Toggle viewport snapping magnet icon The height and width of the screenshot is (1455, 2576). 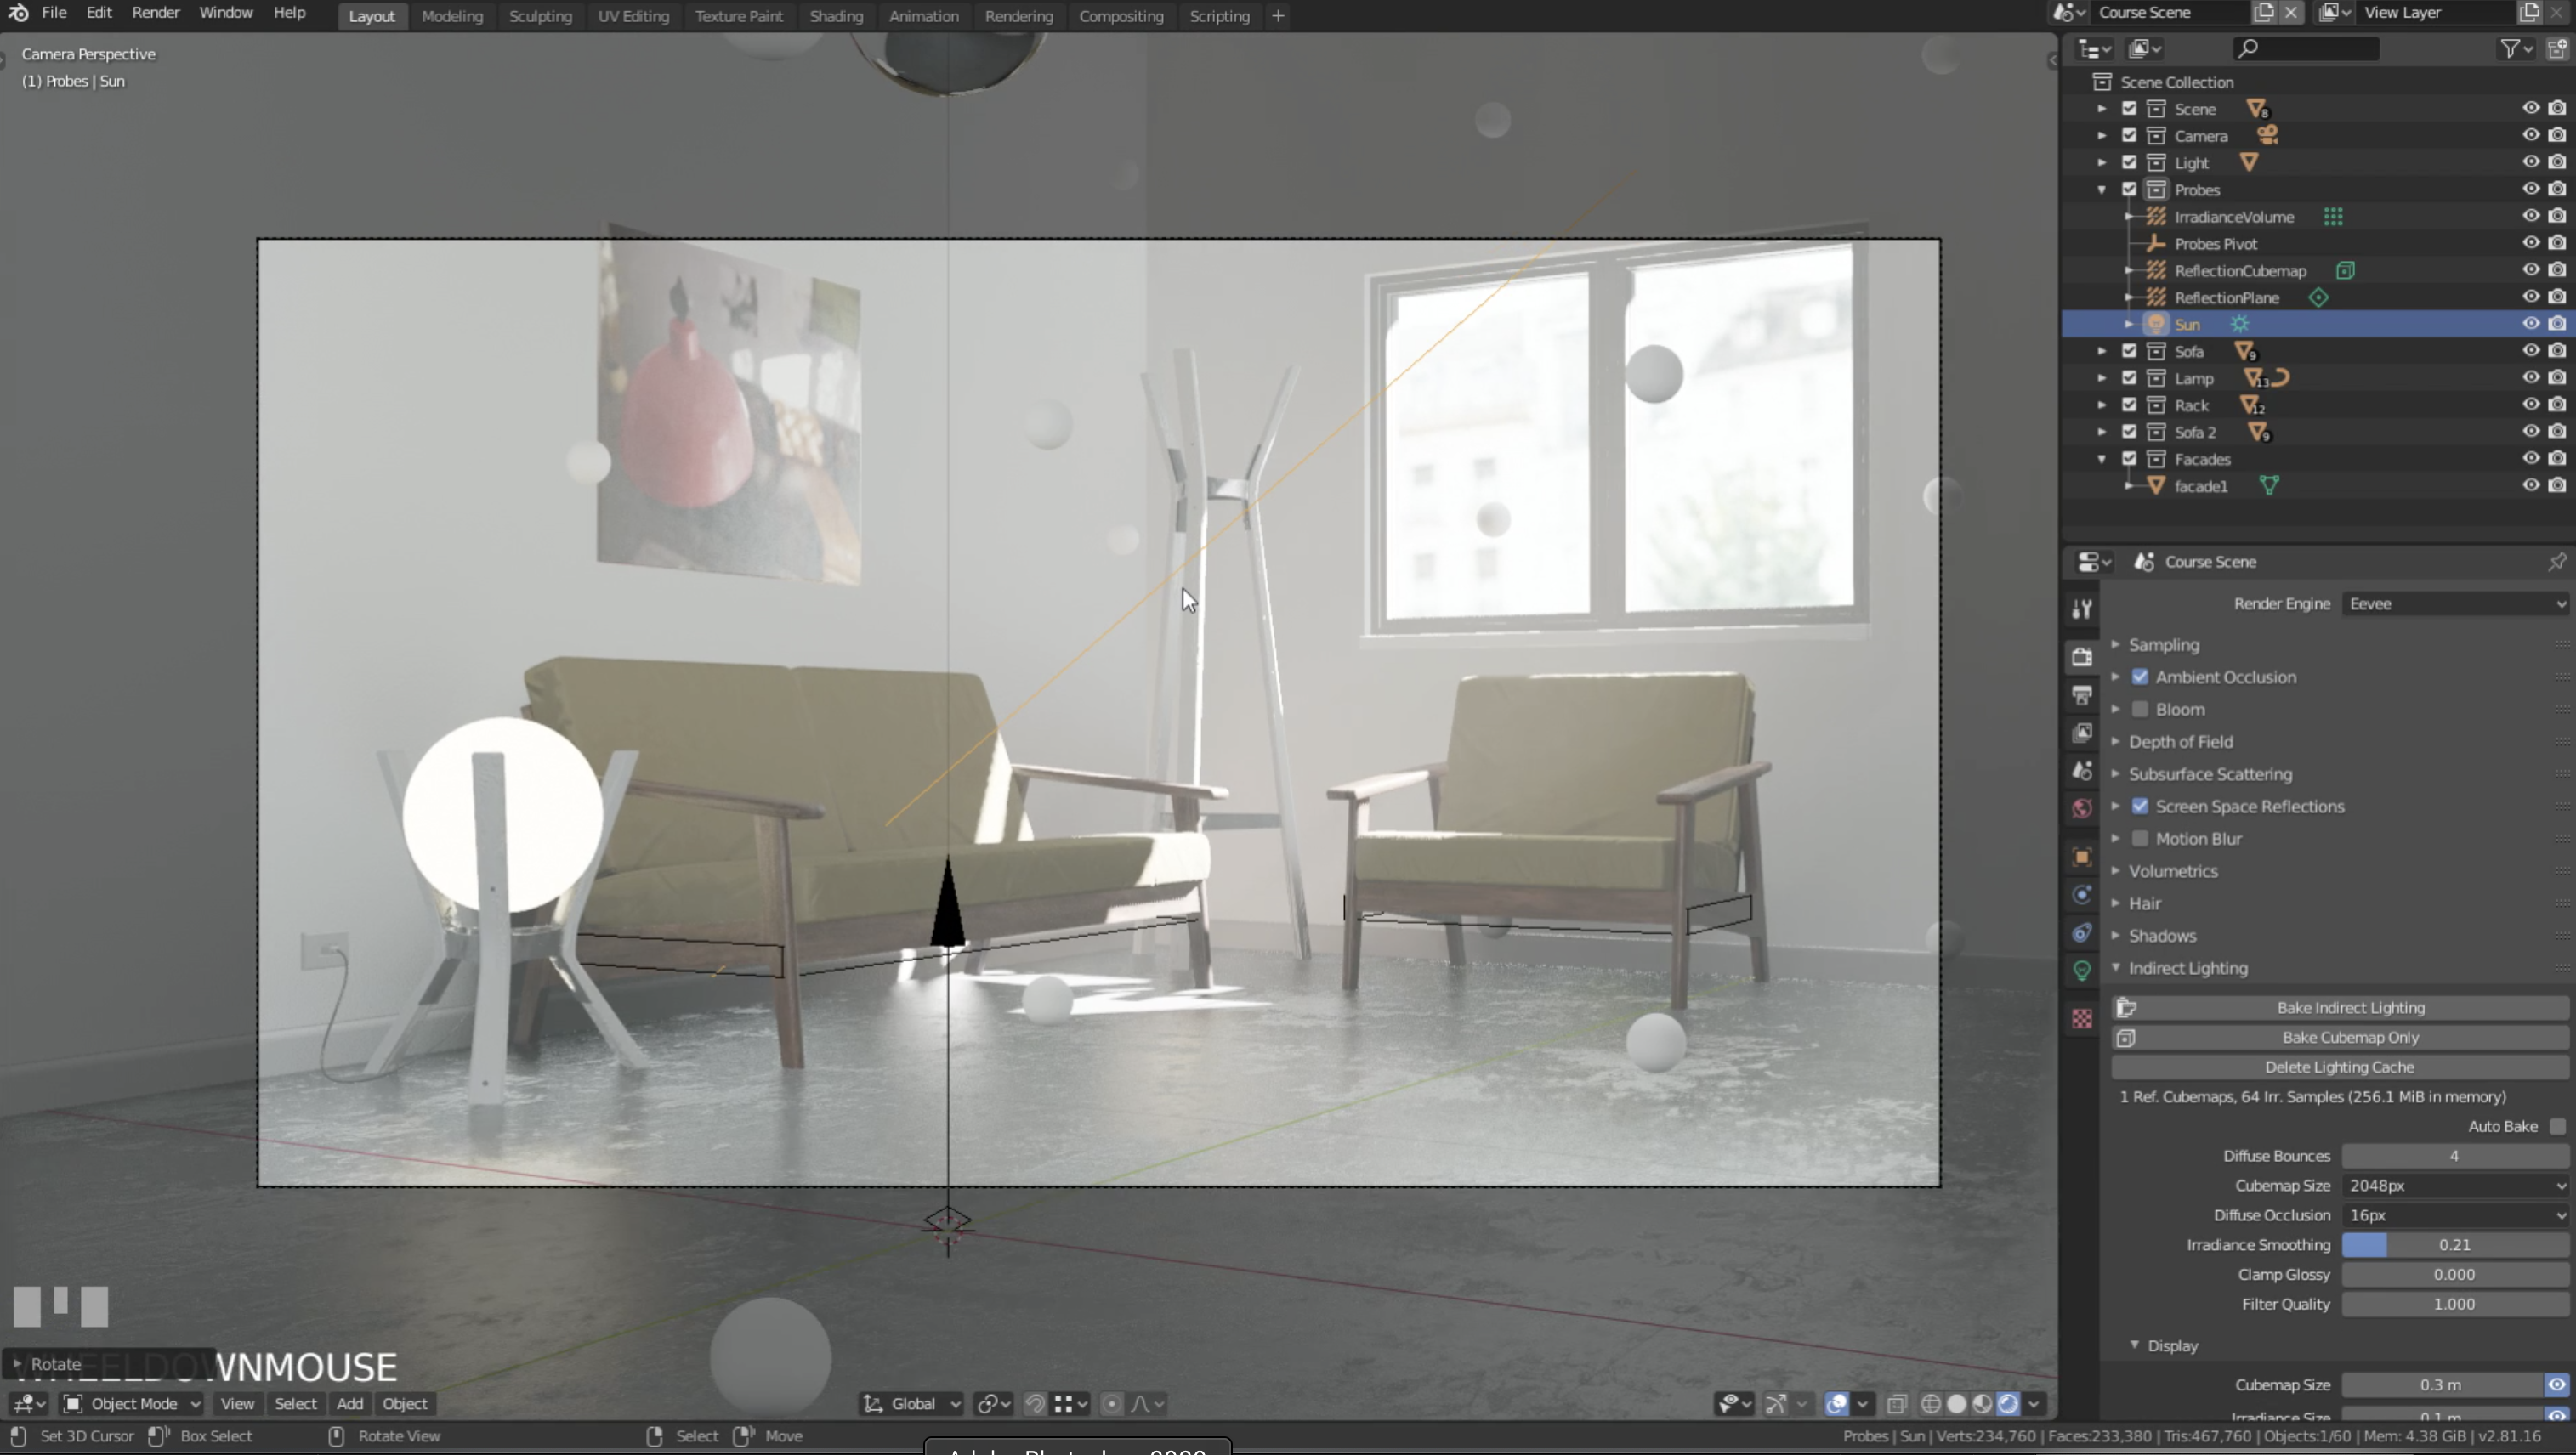pos(1035,1404)
